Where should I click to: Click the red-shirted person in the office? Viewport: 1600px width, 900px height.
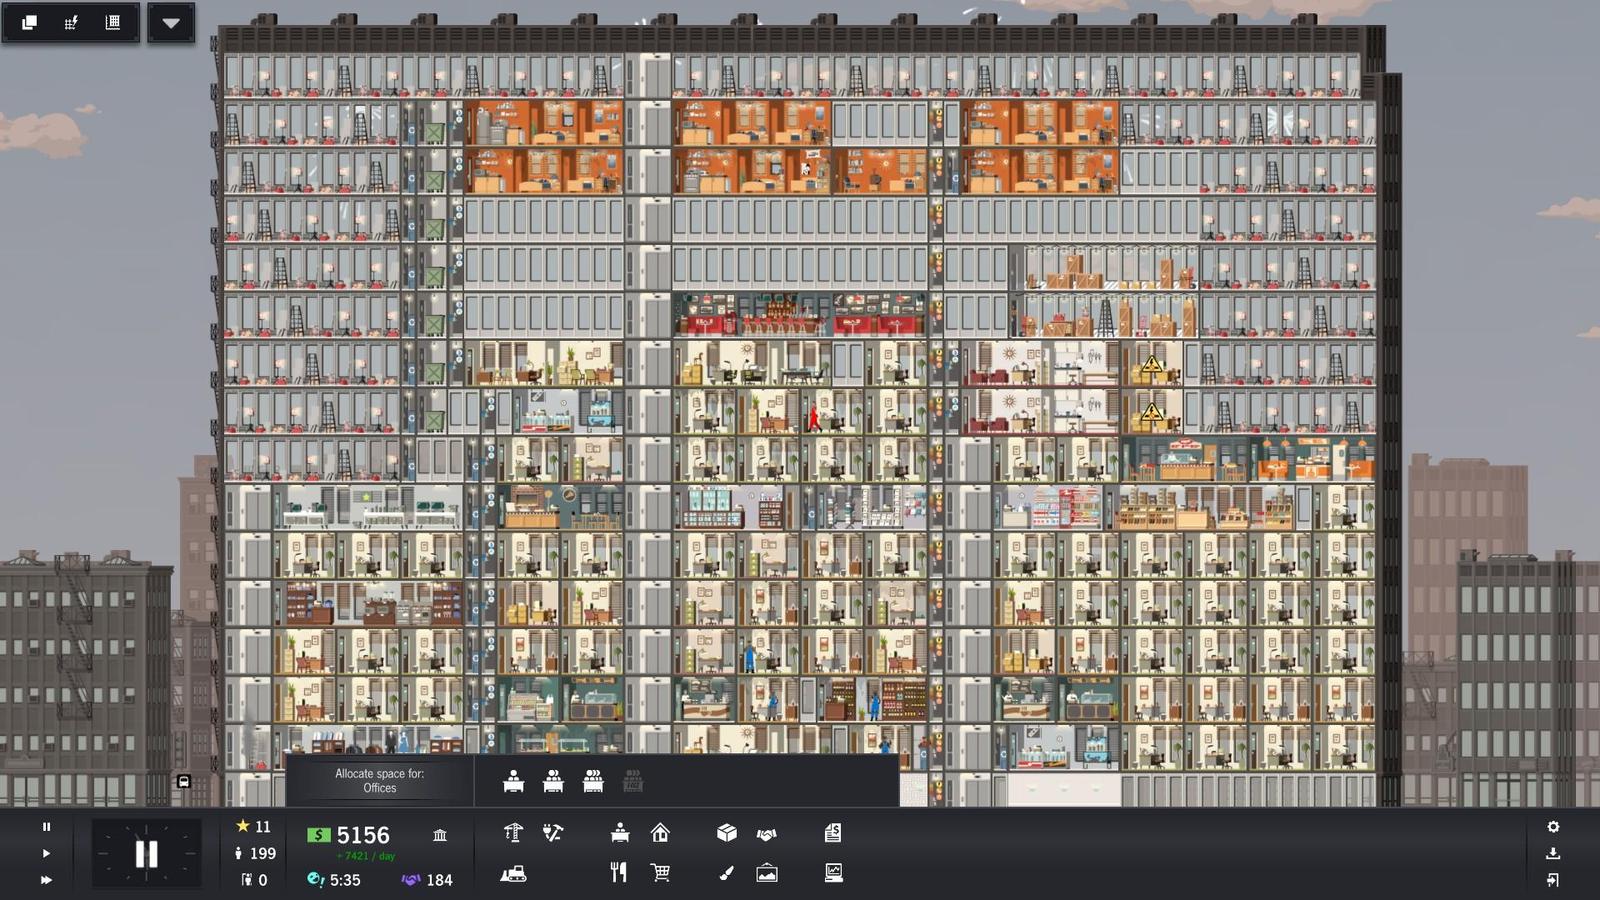814,417
